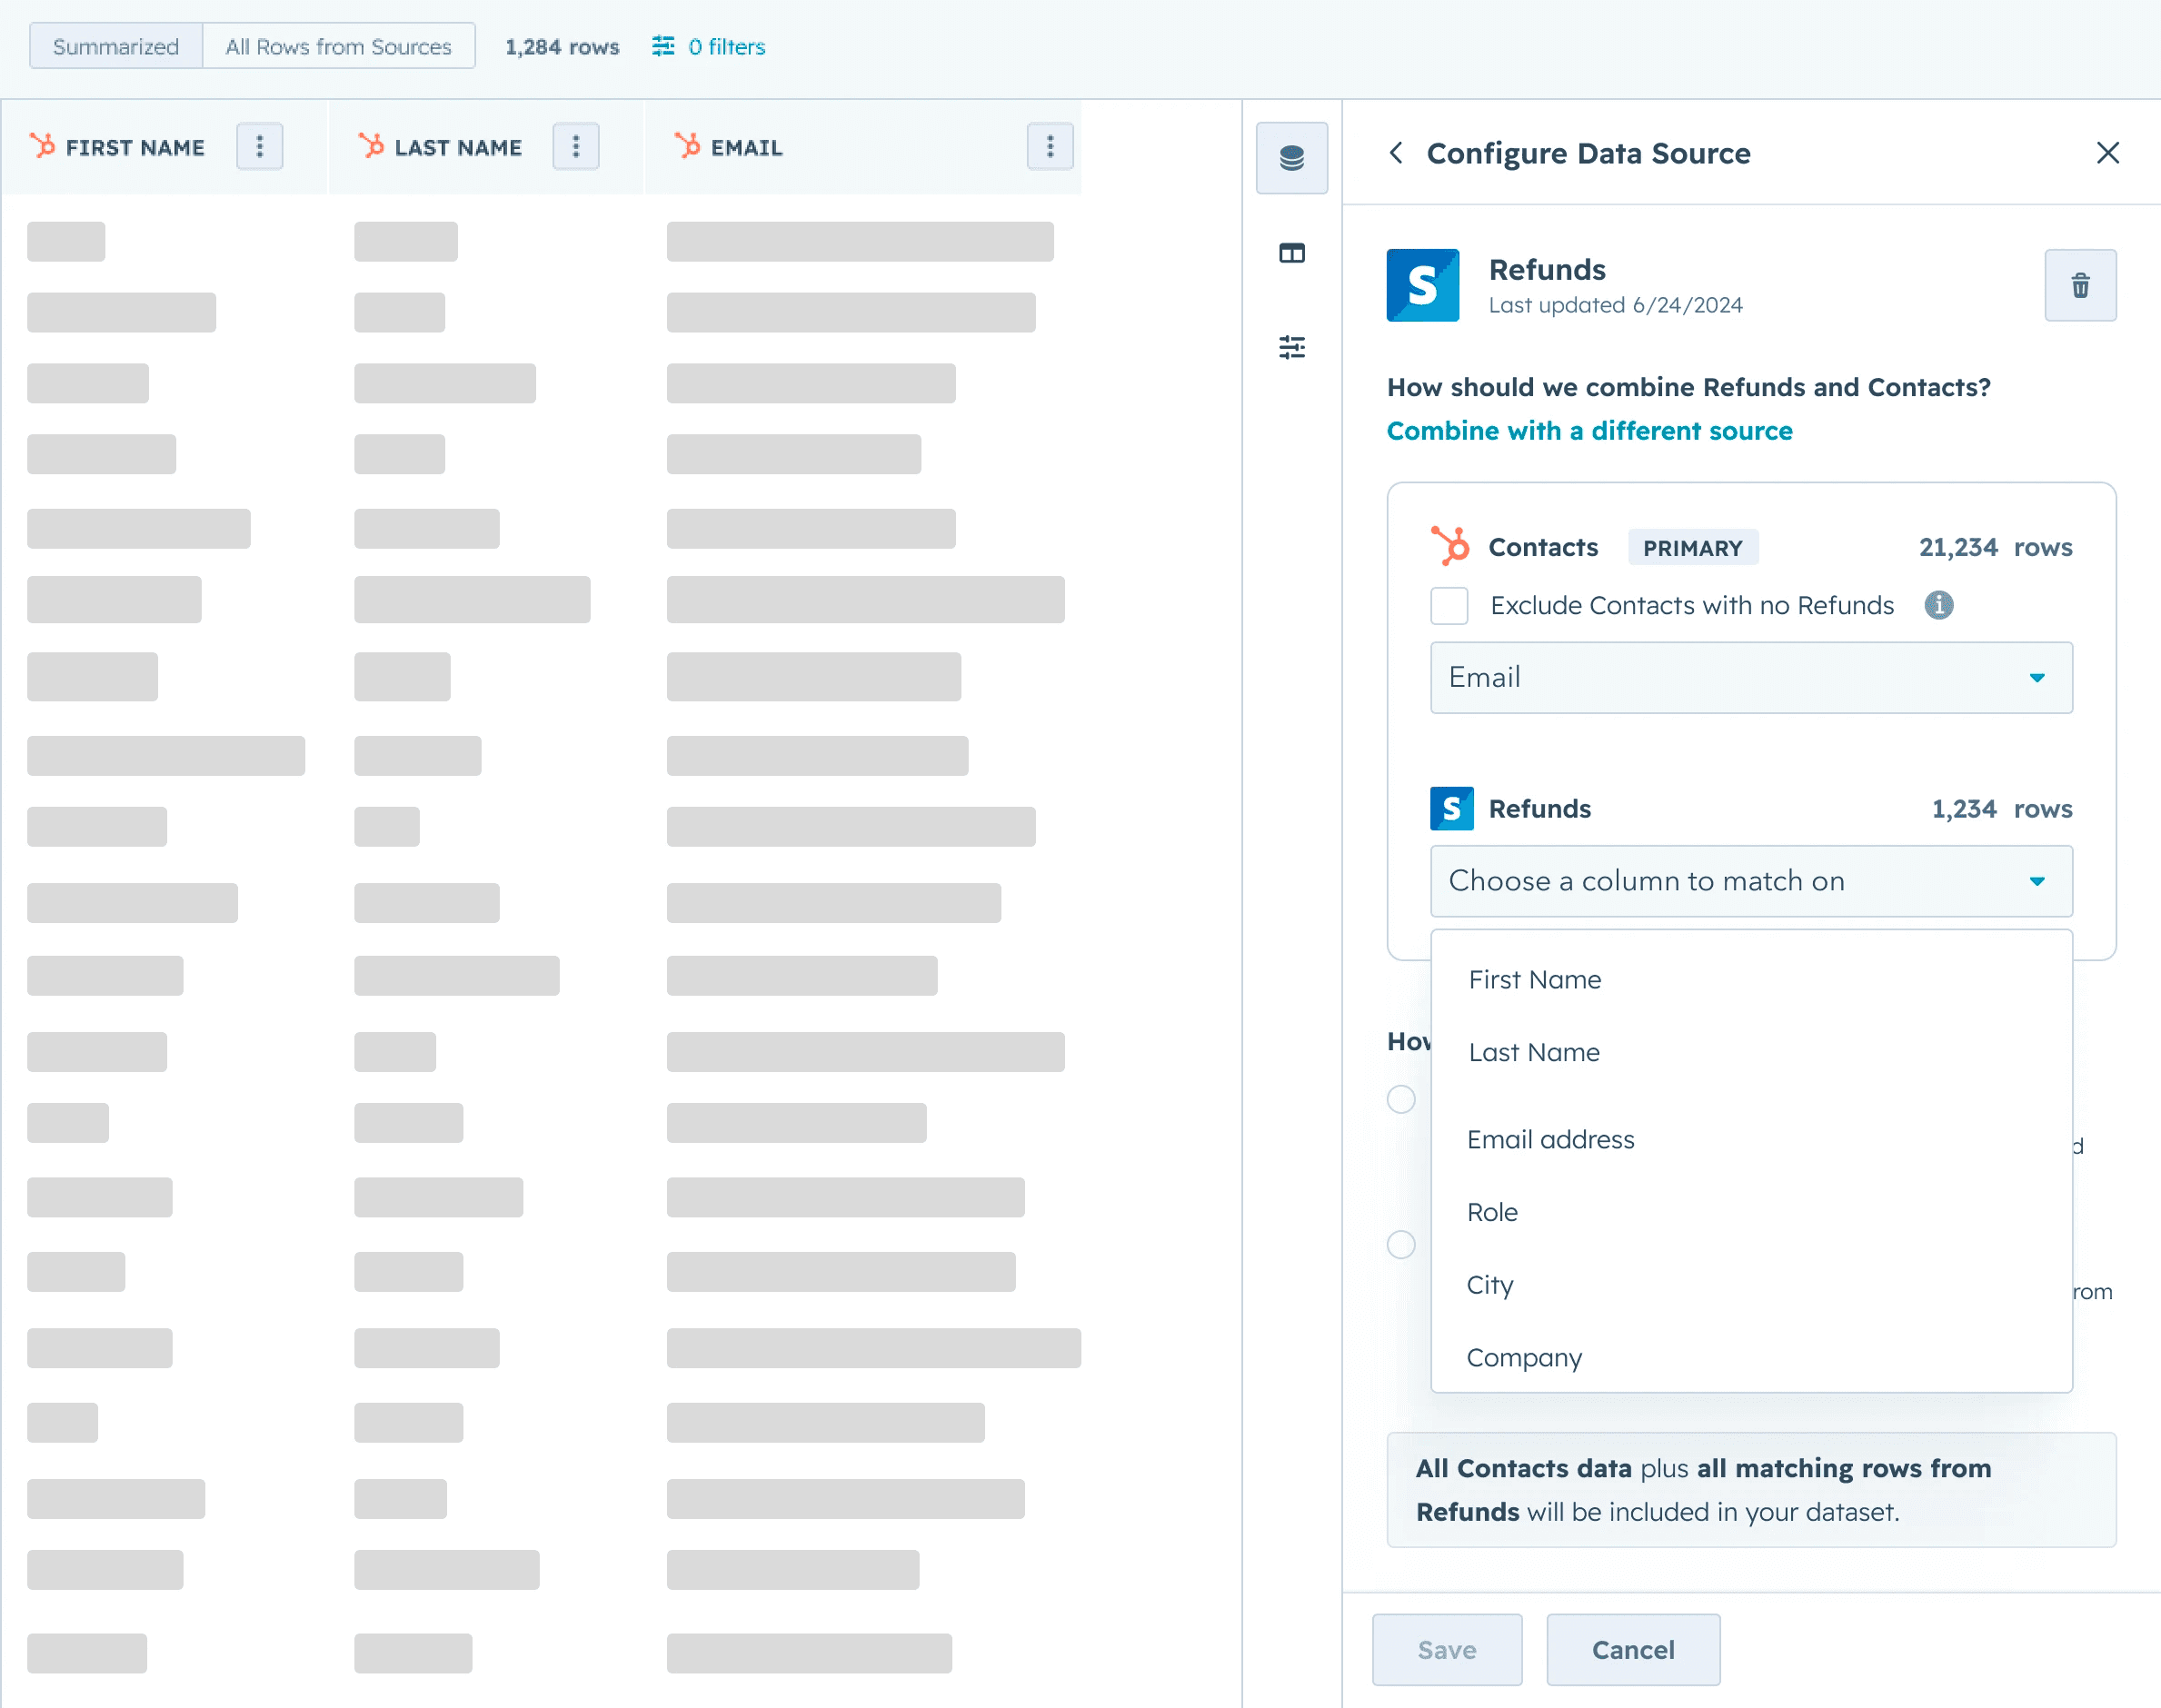Expand the Contacts Email match dropdown
This screenshot has height=1708, width=2161.
1750,678
